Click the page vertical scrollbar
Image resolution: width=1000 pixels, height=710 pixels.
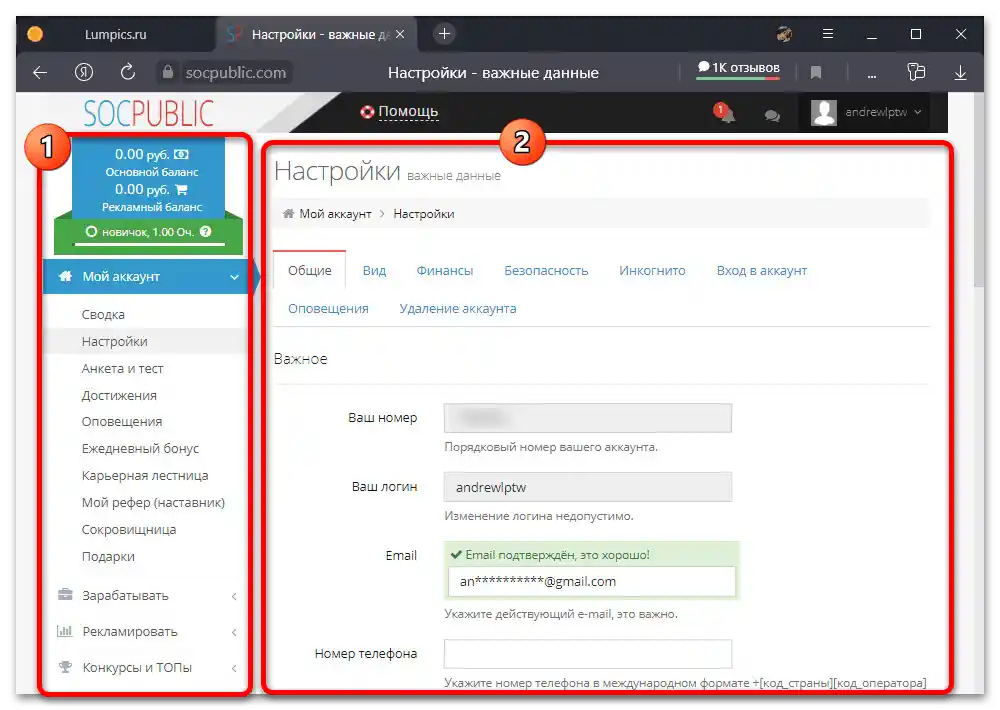979,191
